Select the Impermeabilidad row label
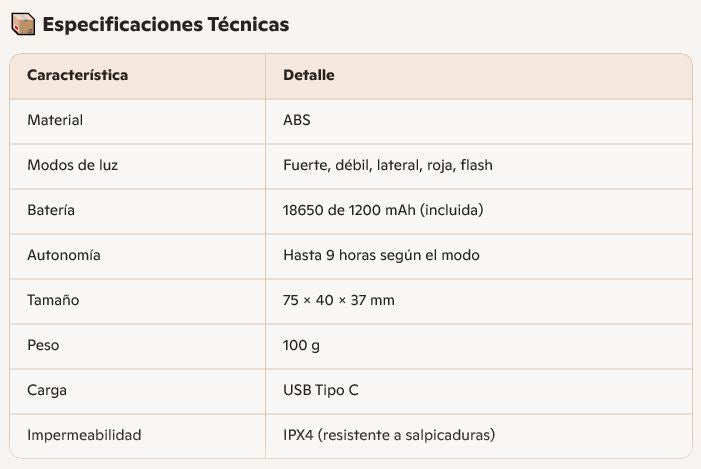Screen dimensions: 701x469 [x=84, y=435]
